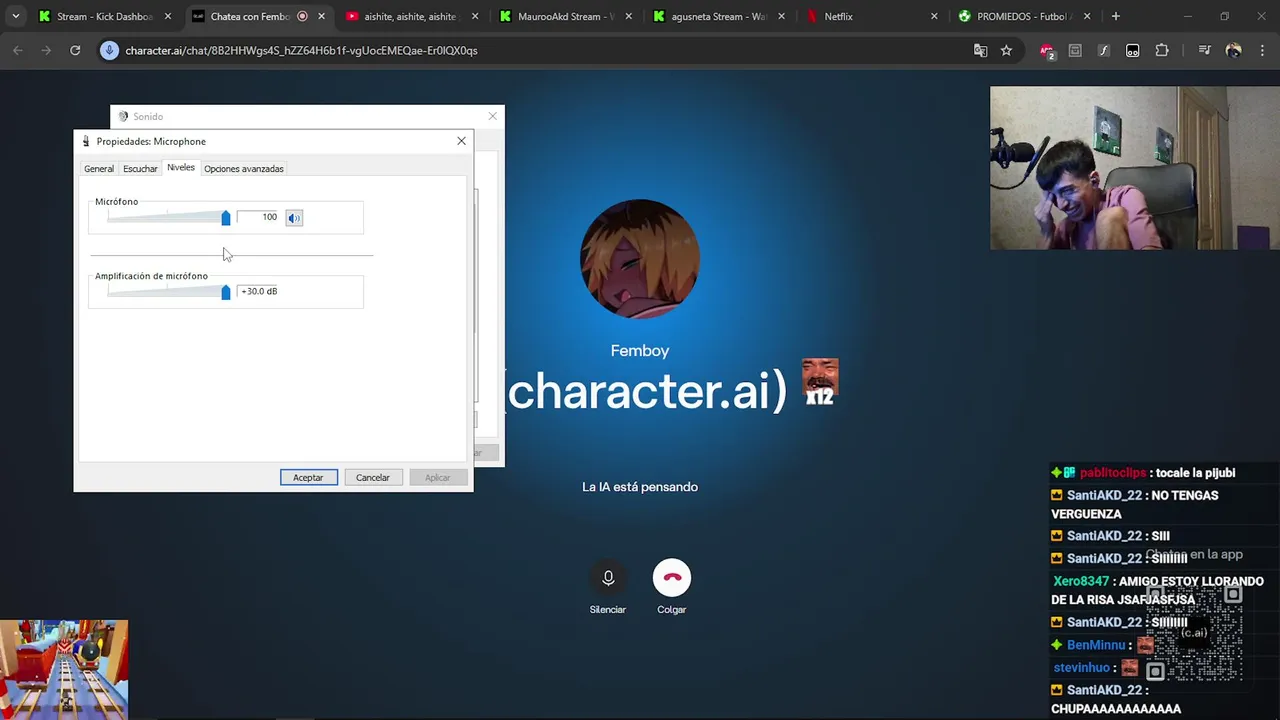
Task: Hang up the call with Colgar
Action: [x=672, y=578]
